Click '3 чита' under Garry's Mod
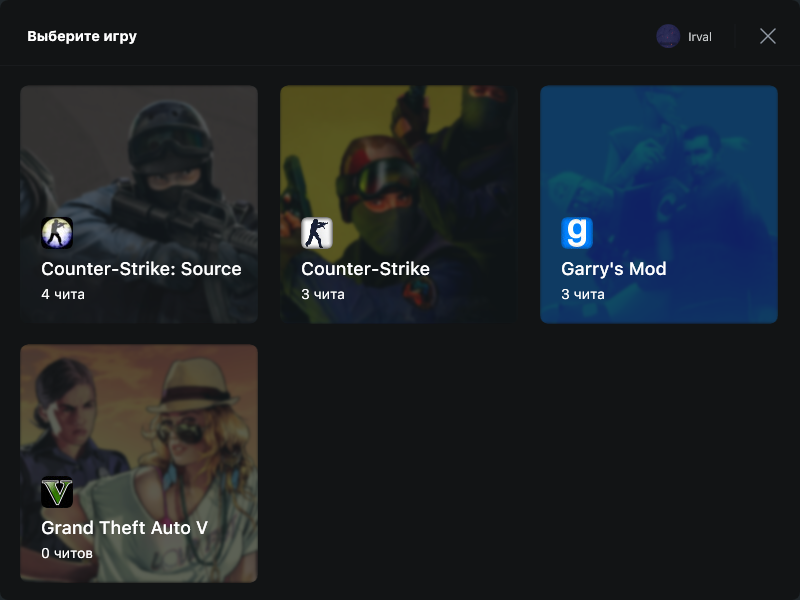Viewport: 800px width, 600px height. pos(583,294)
